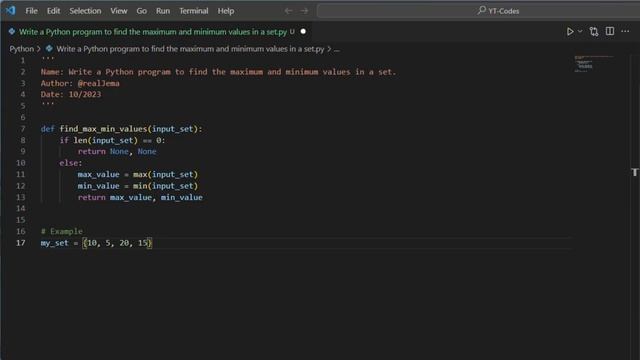Click the find_max_min_values function name
The width and height of the screenshot is (640, 360).
click(103, 129)
